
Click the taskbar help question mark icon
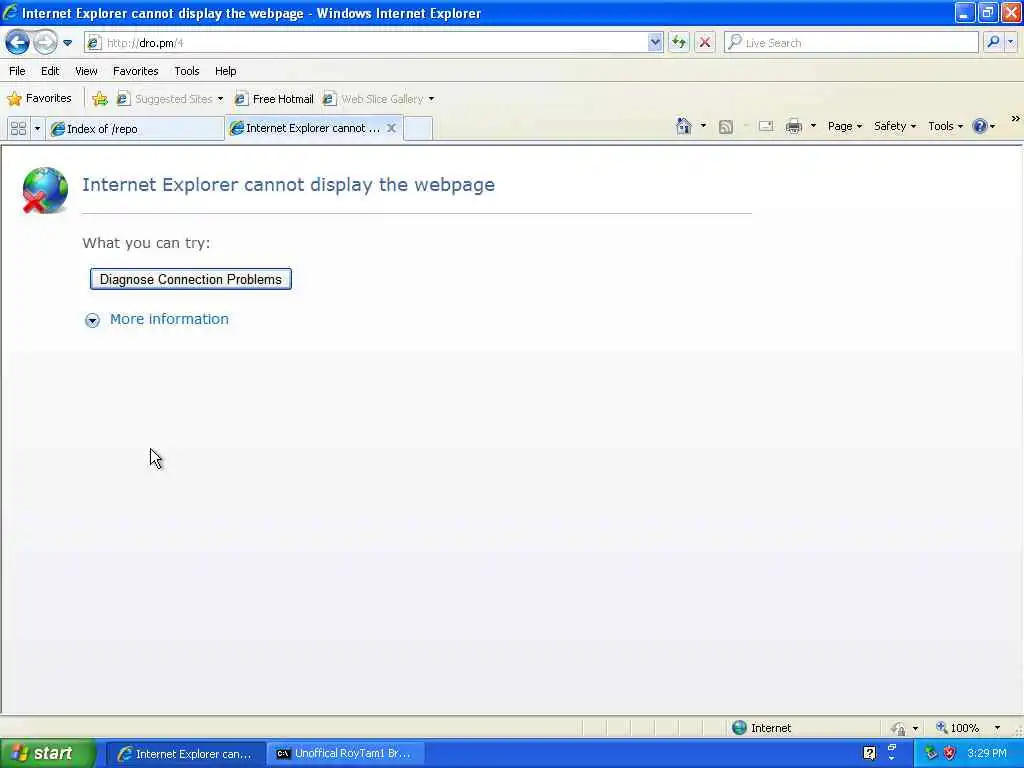pyautogui.click(x=869, y=754)
